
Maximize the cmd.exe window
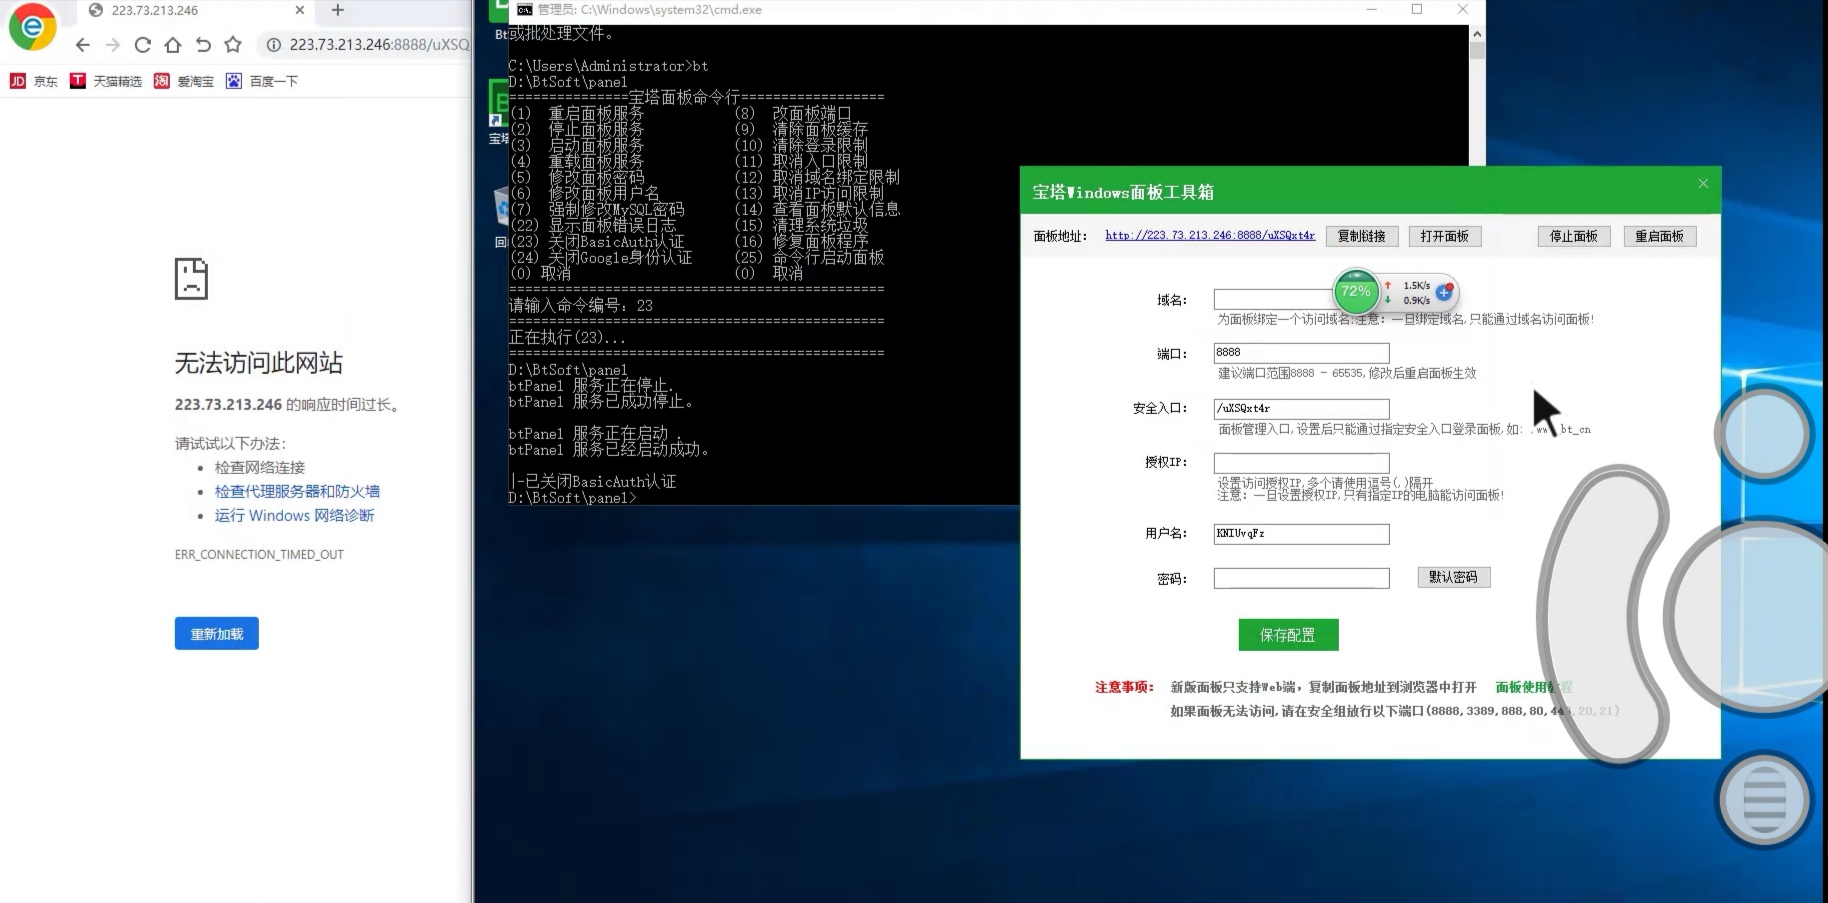pos(1417,9)
